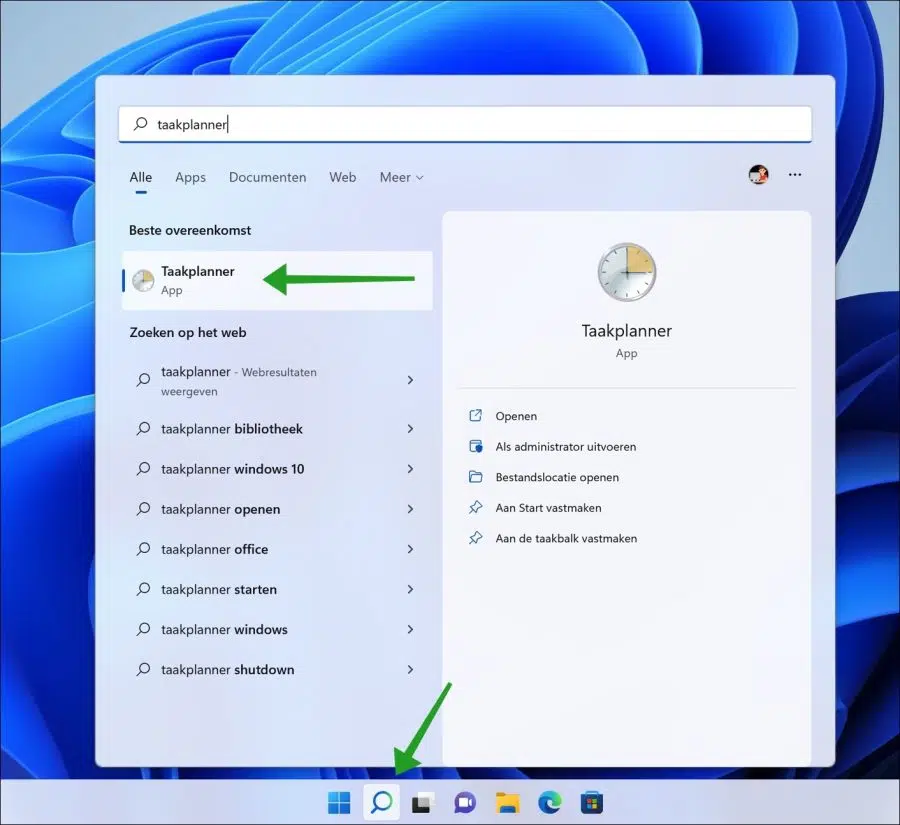Click the user profile avatar icon
This screenshot has height=825, width=900.
point(758,175)
